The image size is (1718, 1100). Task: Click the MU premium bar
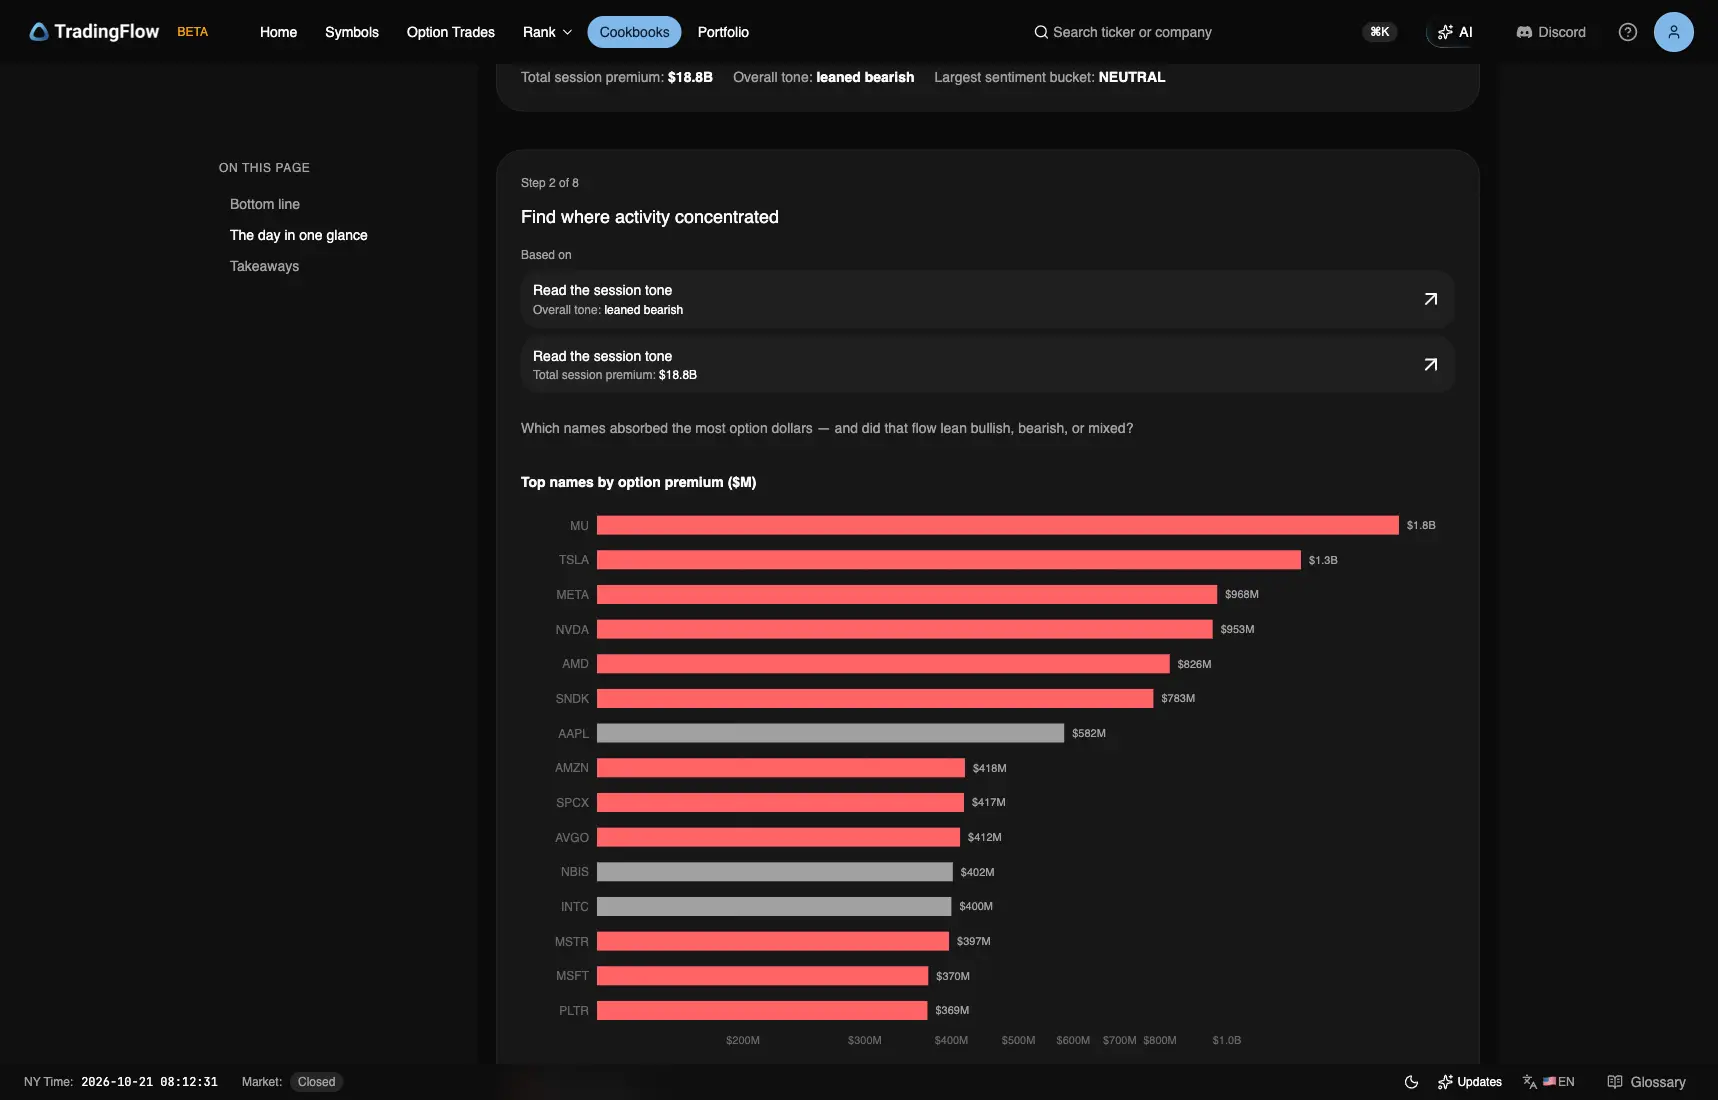(x=998, y=525)
